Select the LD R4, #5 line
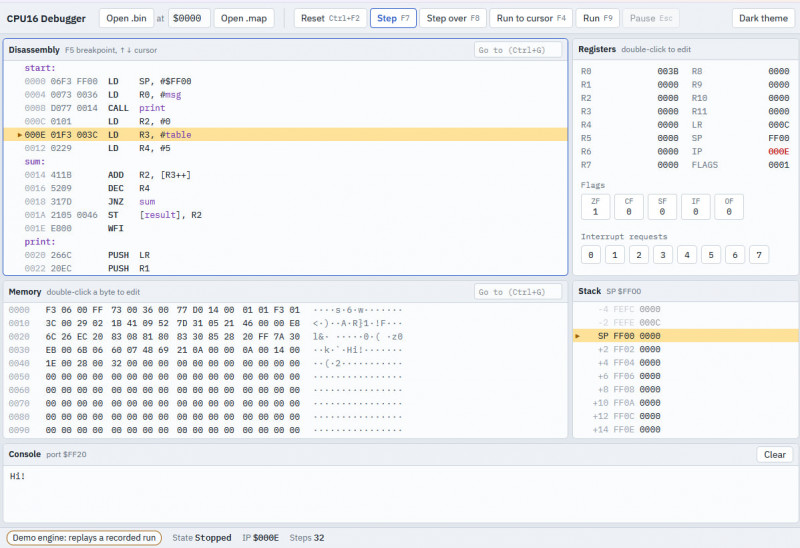 (x=285, y=148)
